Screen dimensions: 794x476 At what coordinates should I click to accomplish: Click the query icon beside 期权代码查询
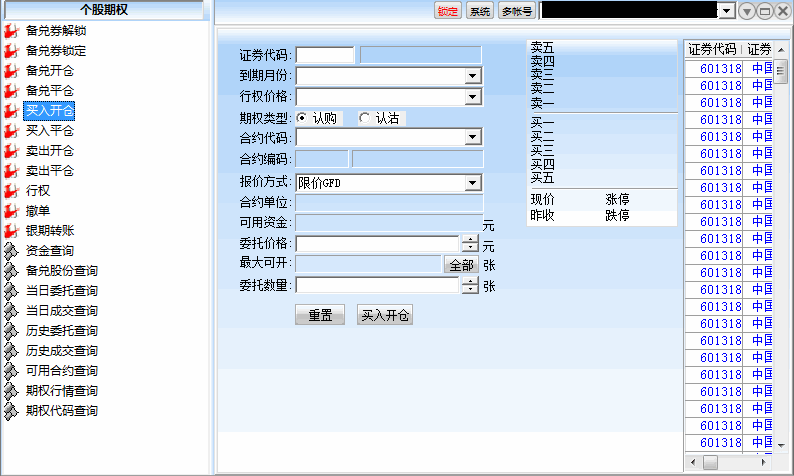click(x=11, y=411)
